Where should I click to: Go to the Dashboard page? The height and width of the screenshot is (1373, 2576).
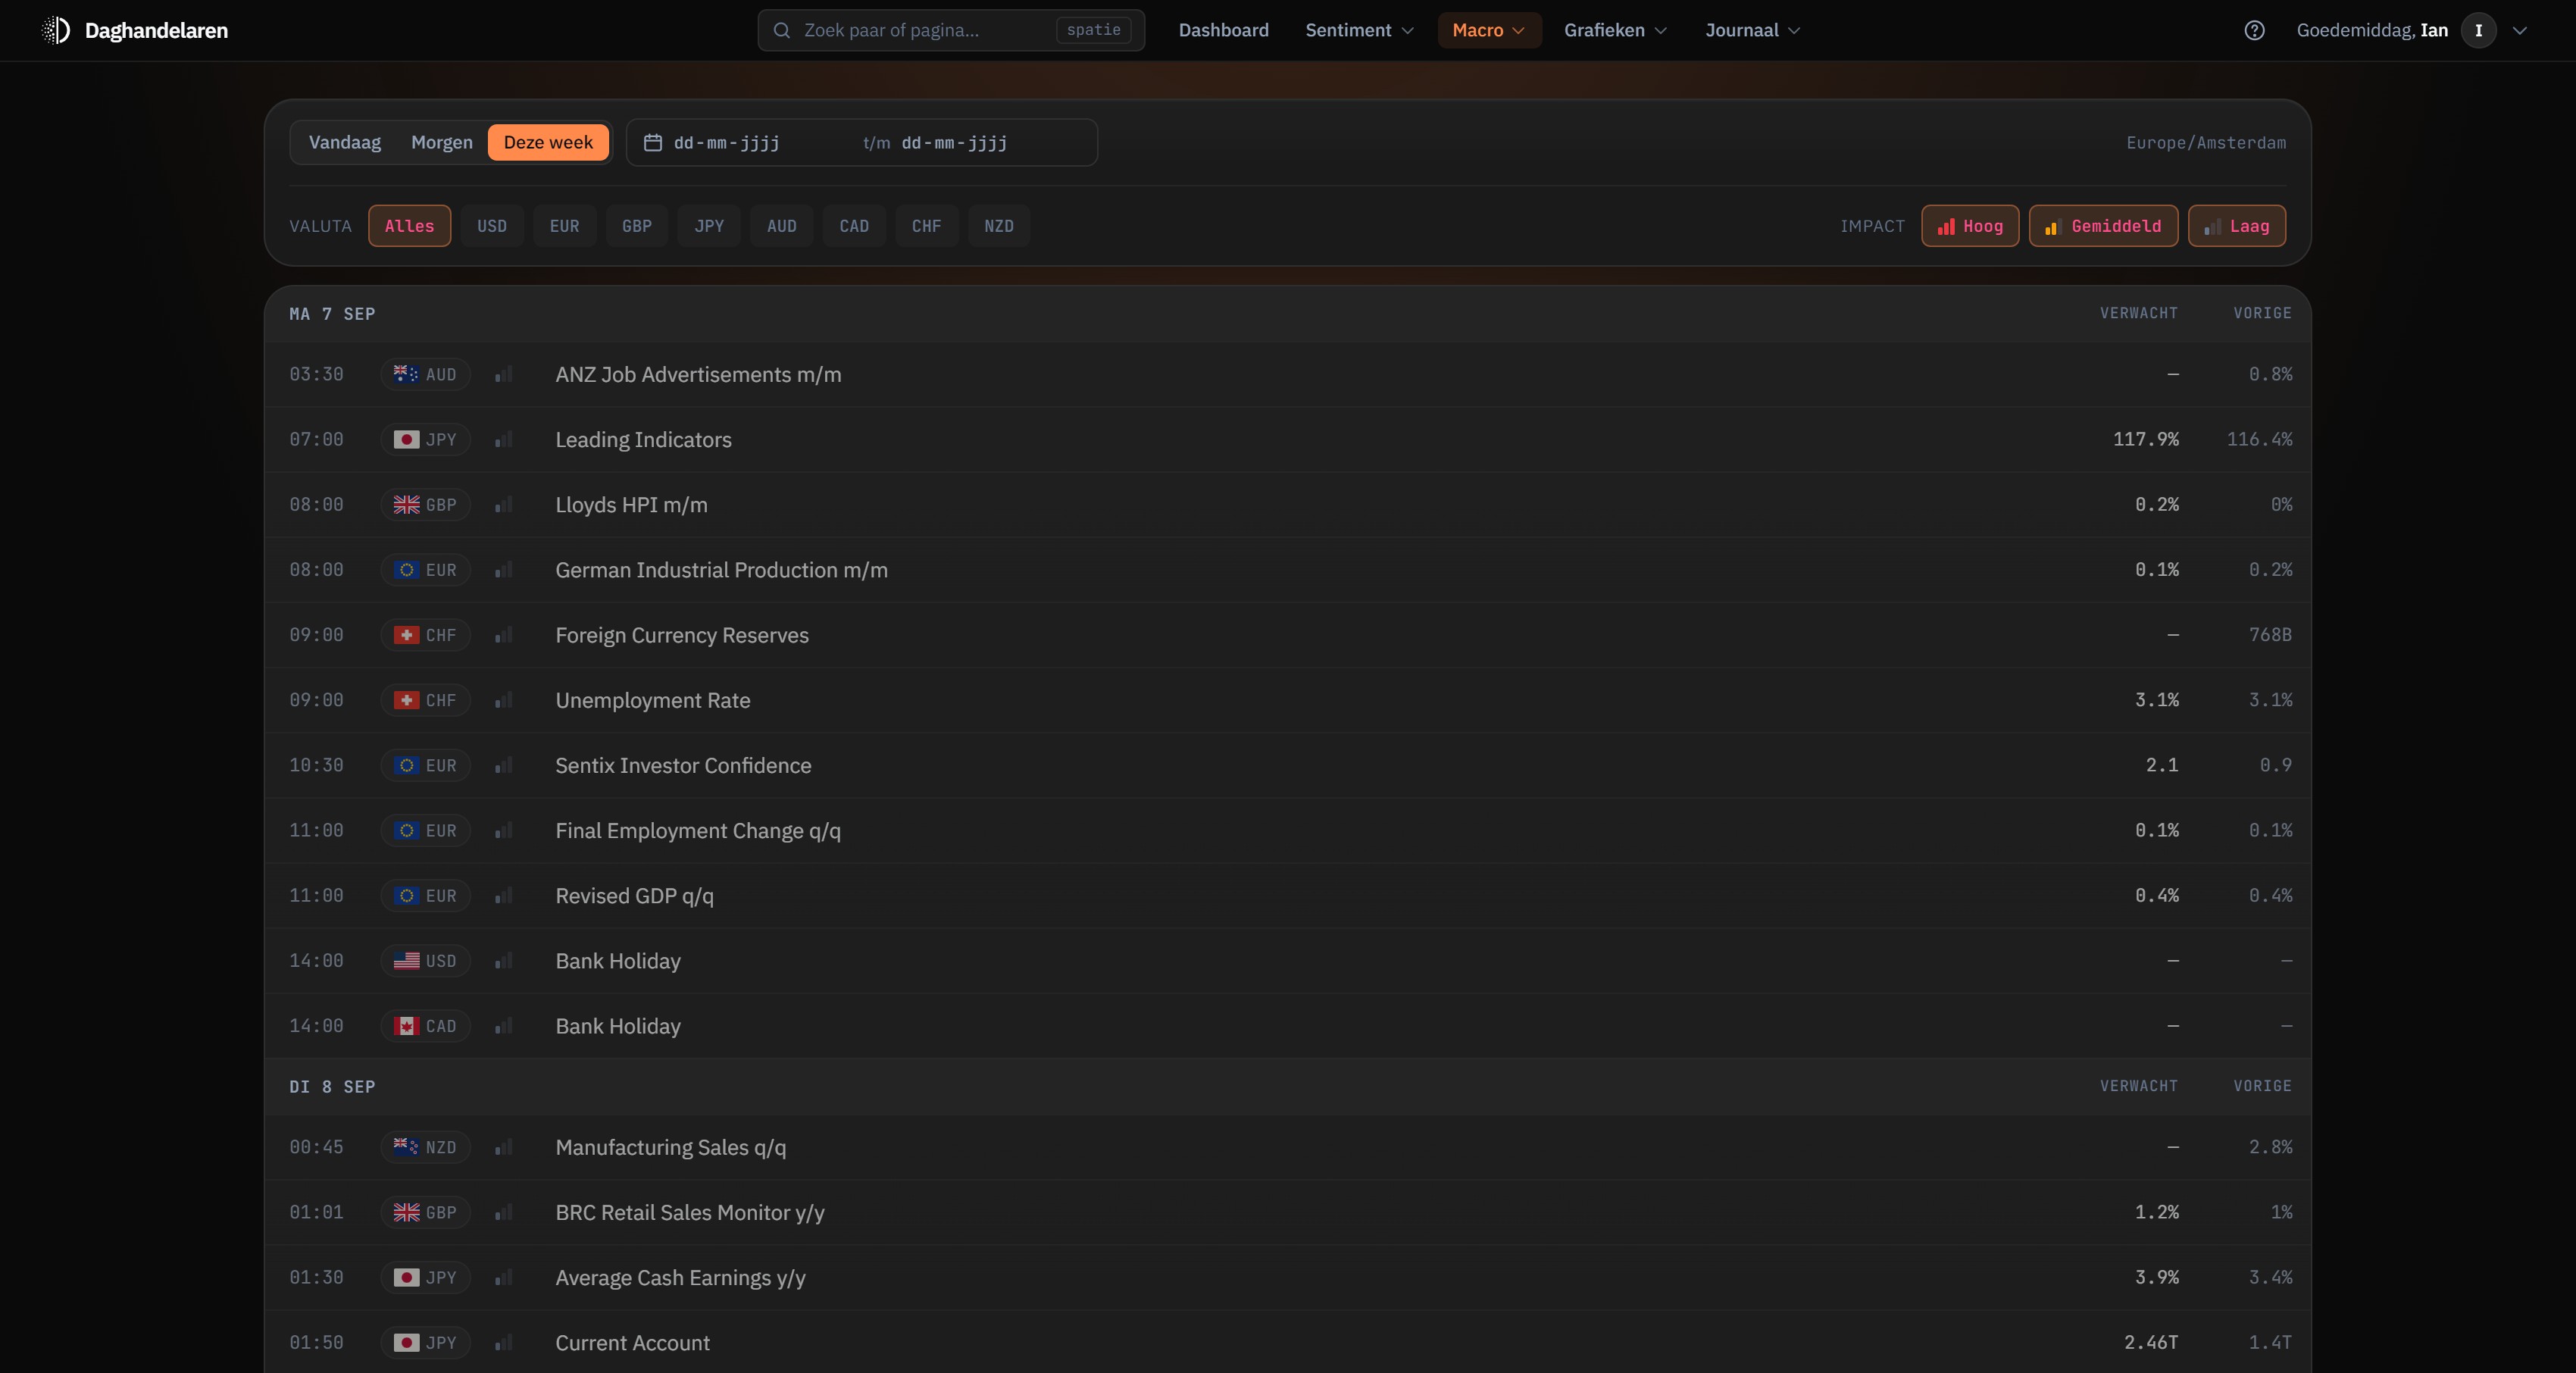tap(1223, 30)
